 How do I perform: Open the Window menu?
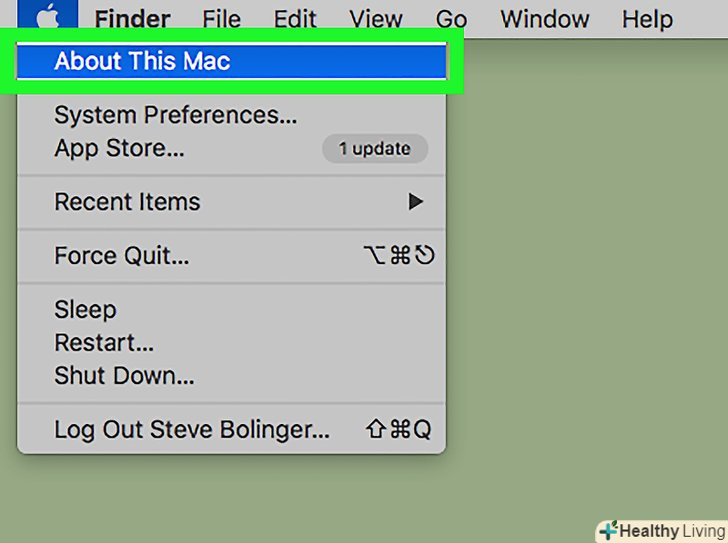coord(544,19)
